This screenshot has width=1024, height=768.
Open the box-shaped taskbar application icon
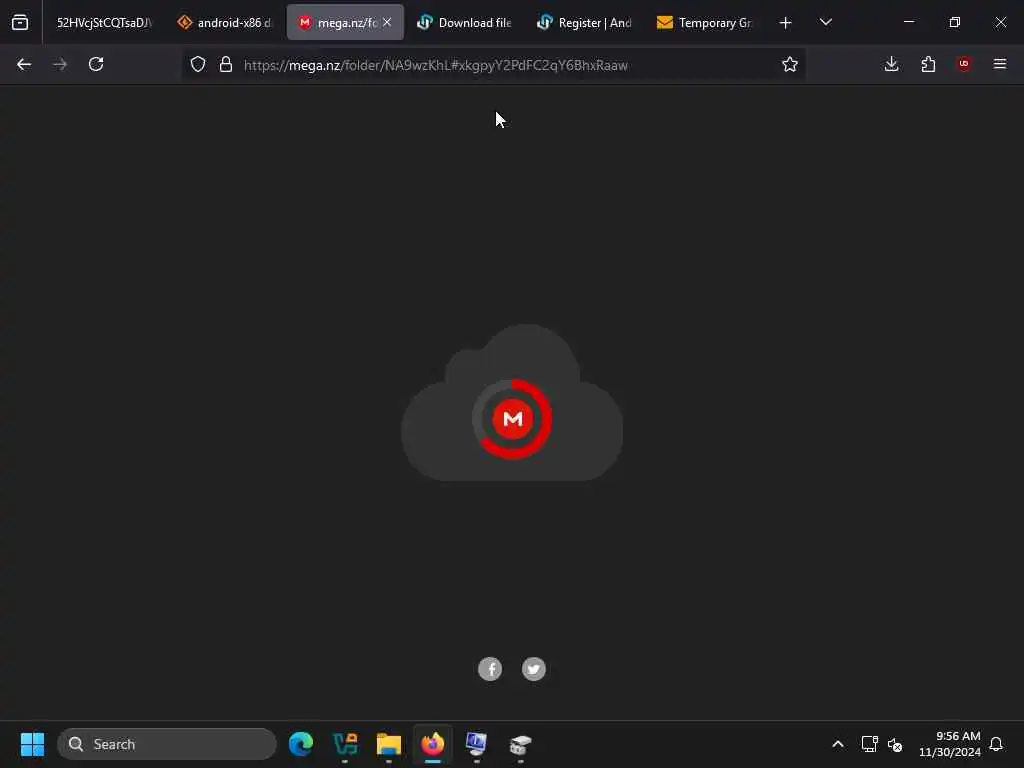coord(520,744)
